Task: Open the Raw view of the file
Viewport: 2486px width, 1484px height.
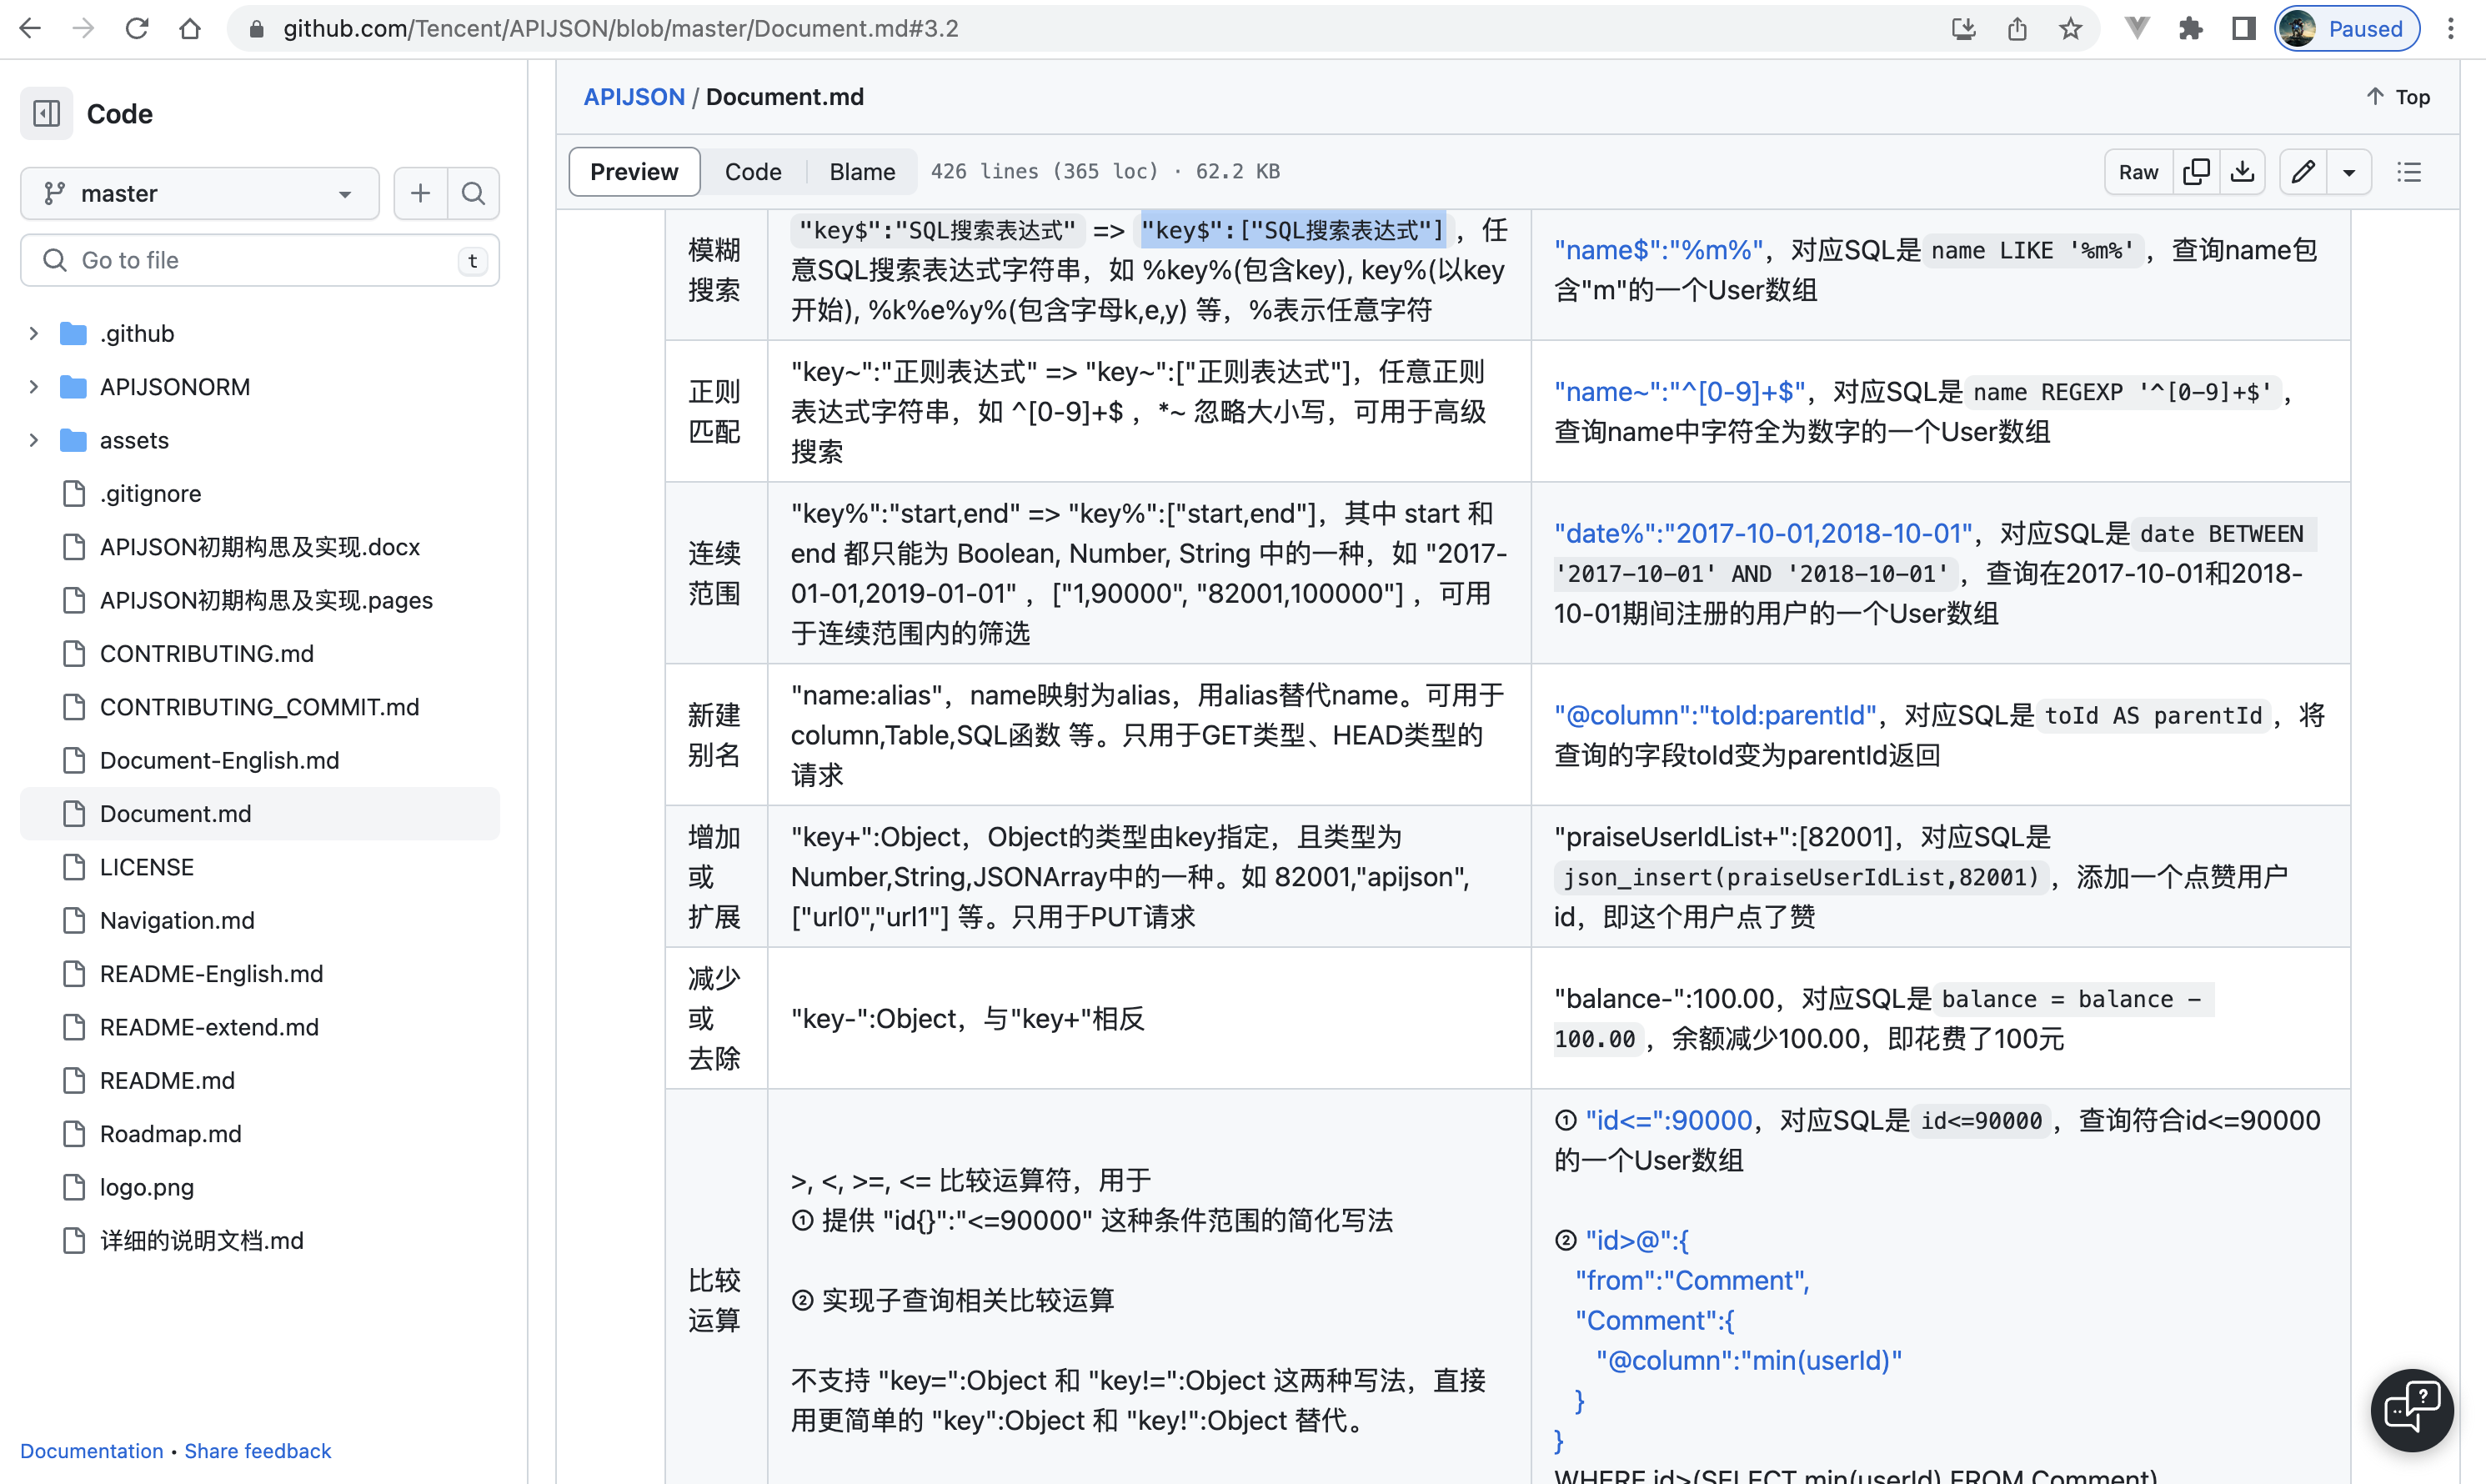Action: (2137, 171)
